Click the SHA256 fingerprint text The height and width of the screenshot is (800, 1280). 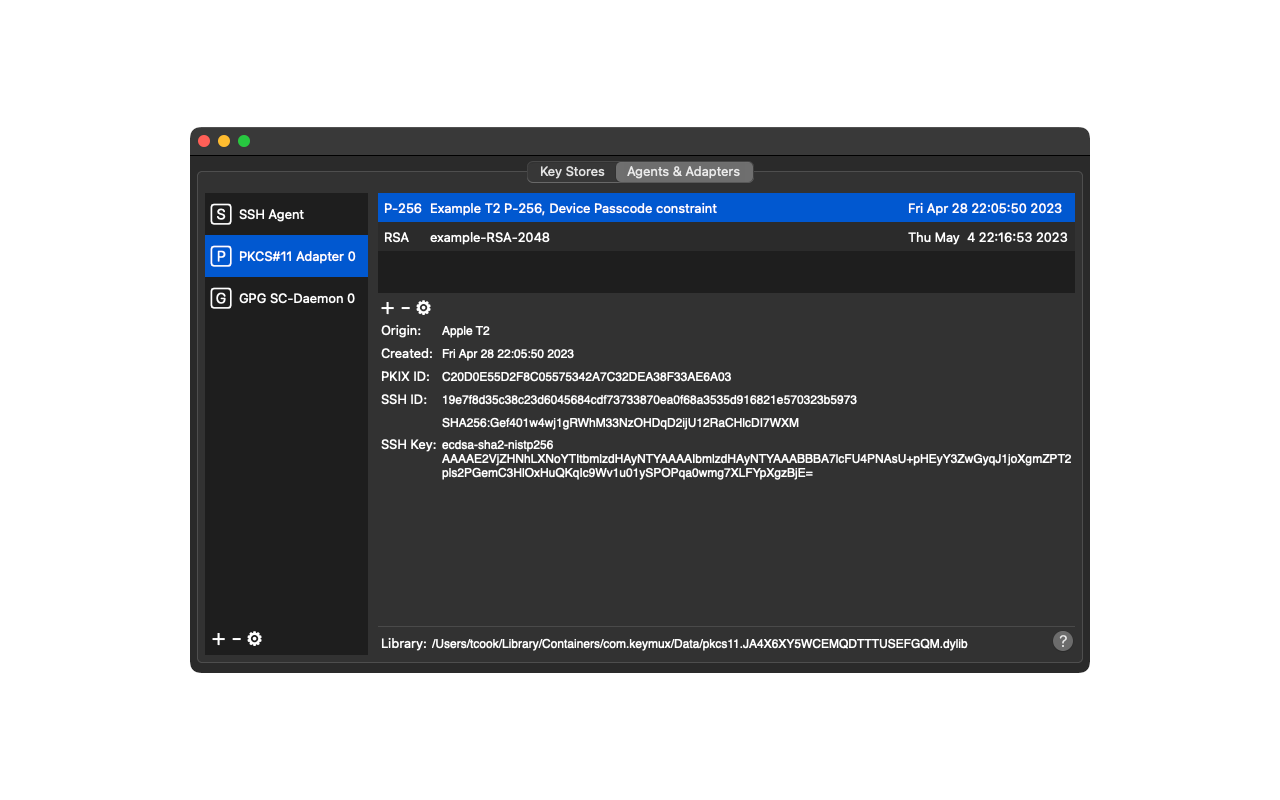click(x=620, y=423)
